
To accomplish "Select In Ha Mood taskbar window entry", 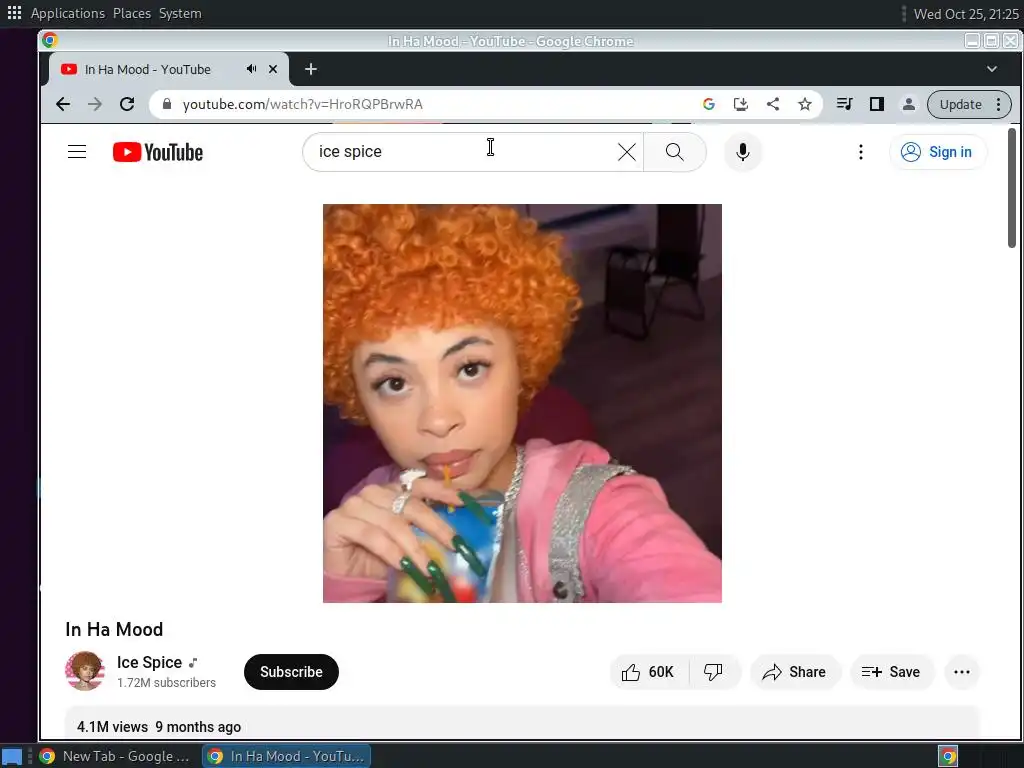I will pos(287,756).
